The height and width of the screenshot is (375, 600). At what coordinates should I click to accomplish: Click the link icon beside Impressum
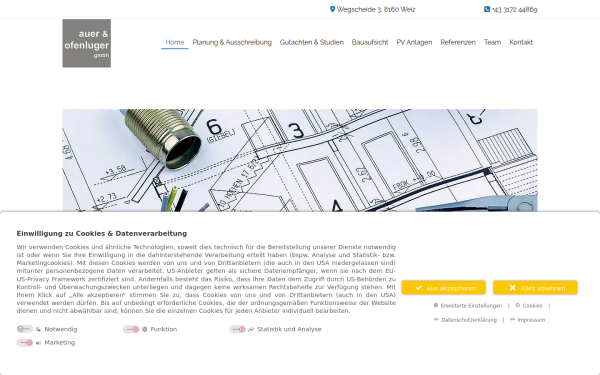click(x=512, y=320)
